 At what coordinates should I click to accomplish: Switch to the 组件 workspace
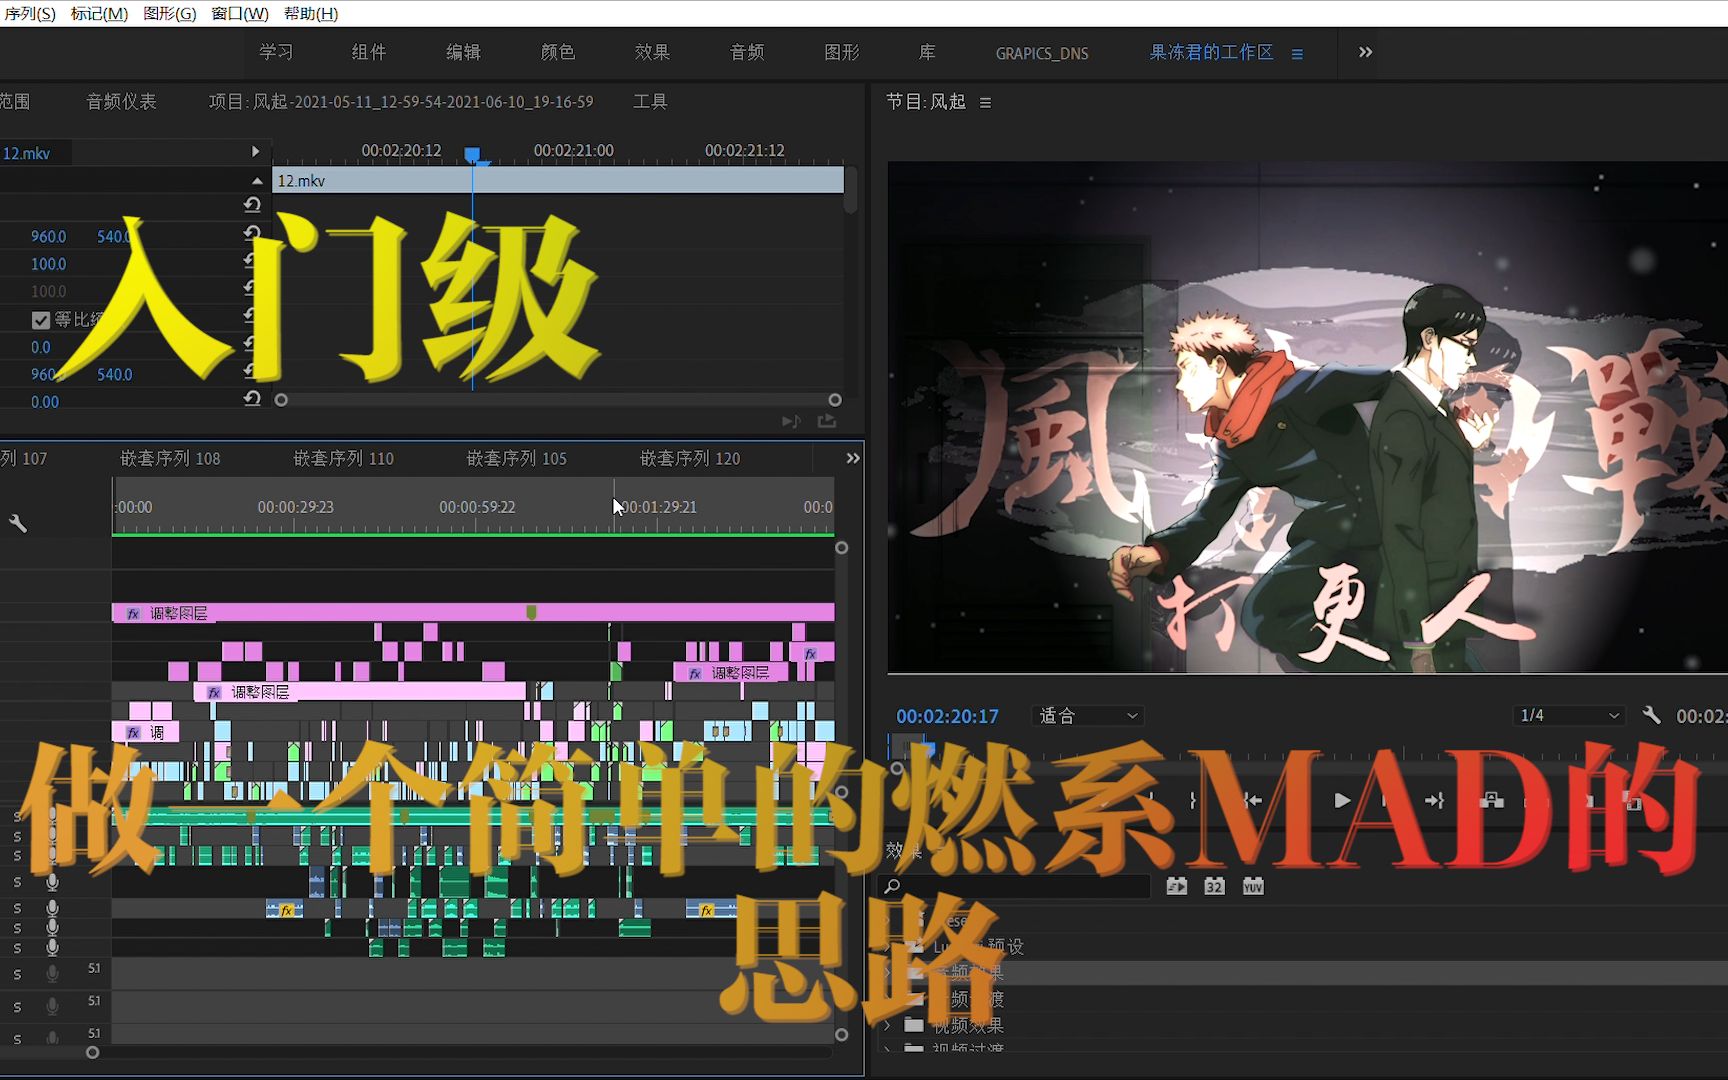click(369, 52)
